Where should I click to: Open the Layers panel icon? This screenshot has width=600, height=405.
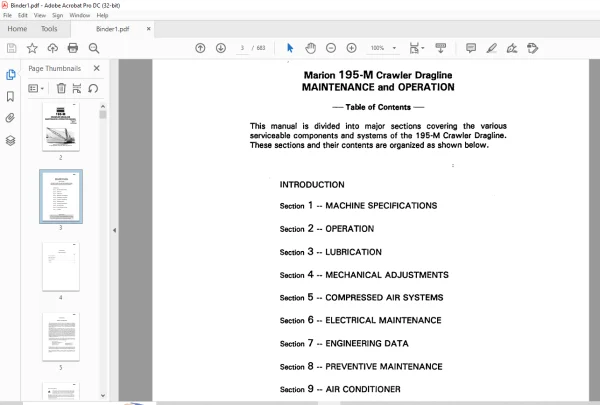[x=10, y=140]
